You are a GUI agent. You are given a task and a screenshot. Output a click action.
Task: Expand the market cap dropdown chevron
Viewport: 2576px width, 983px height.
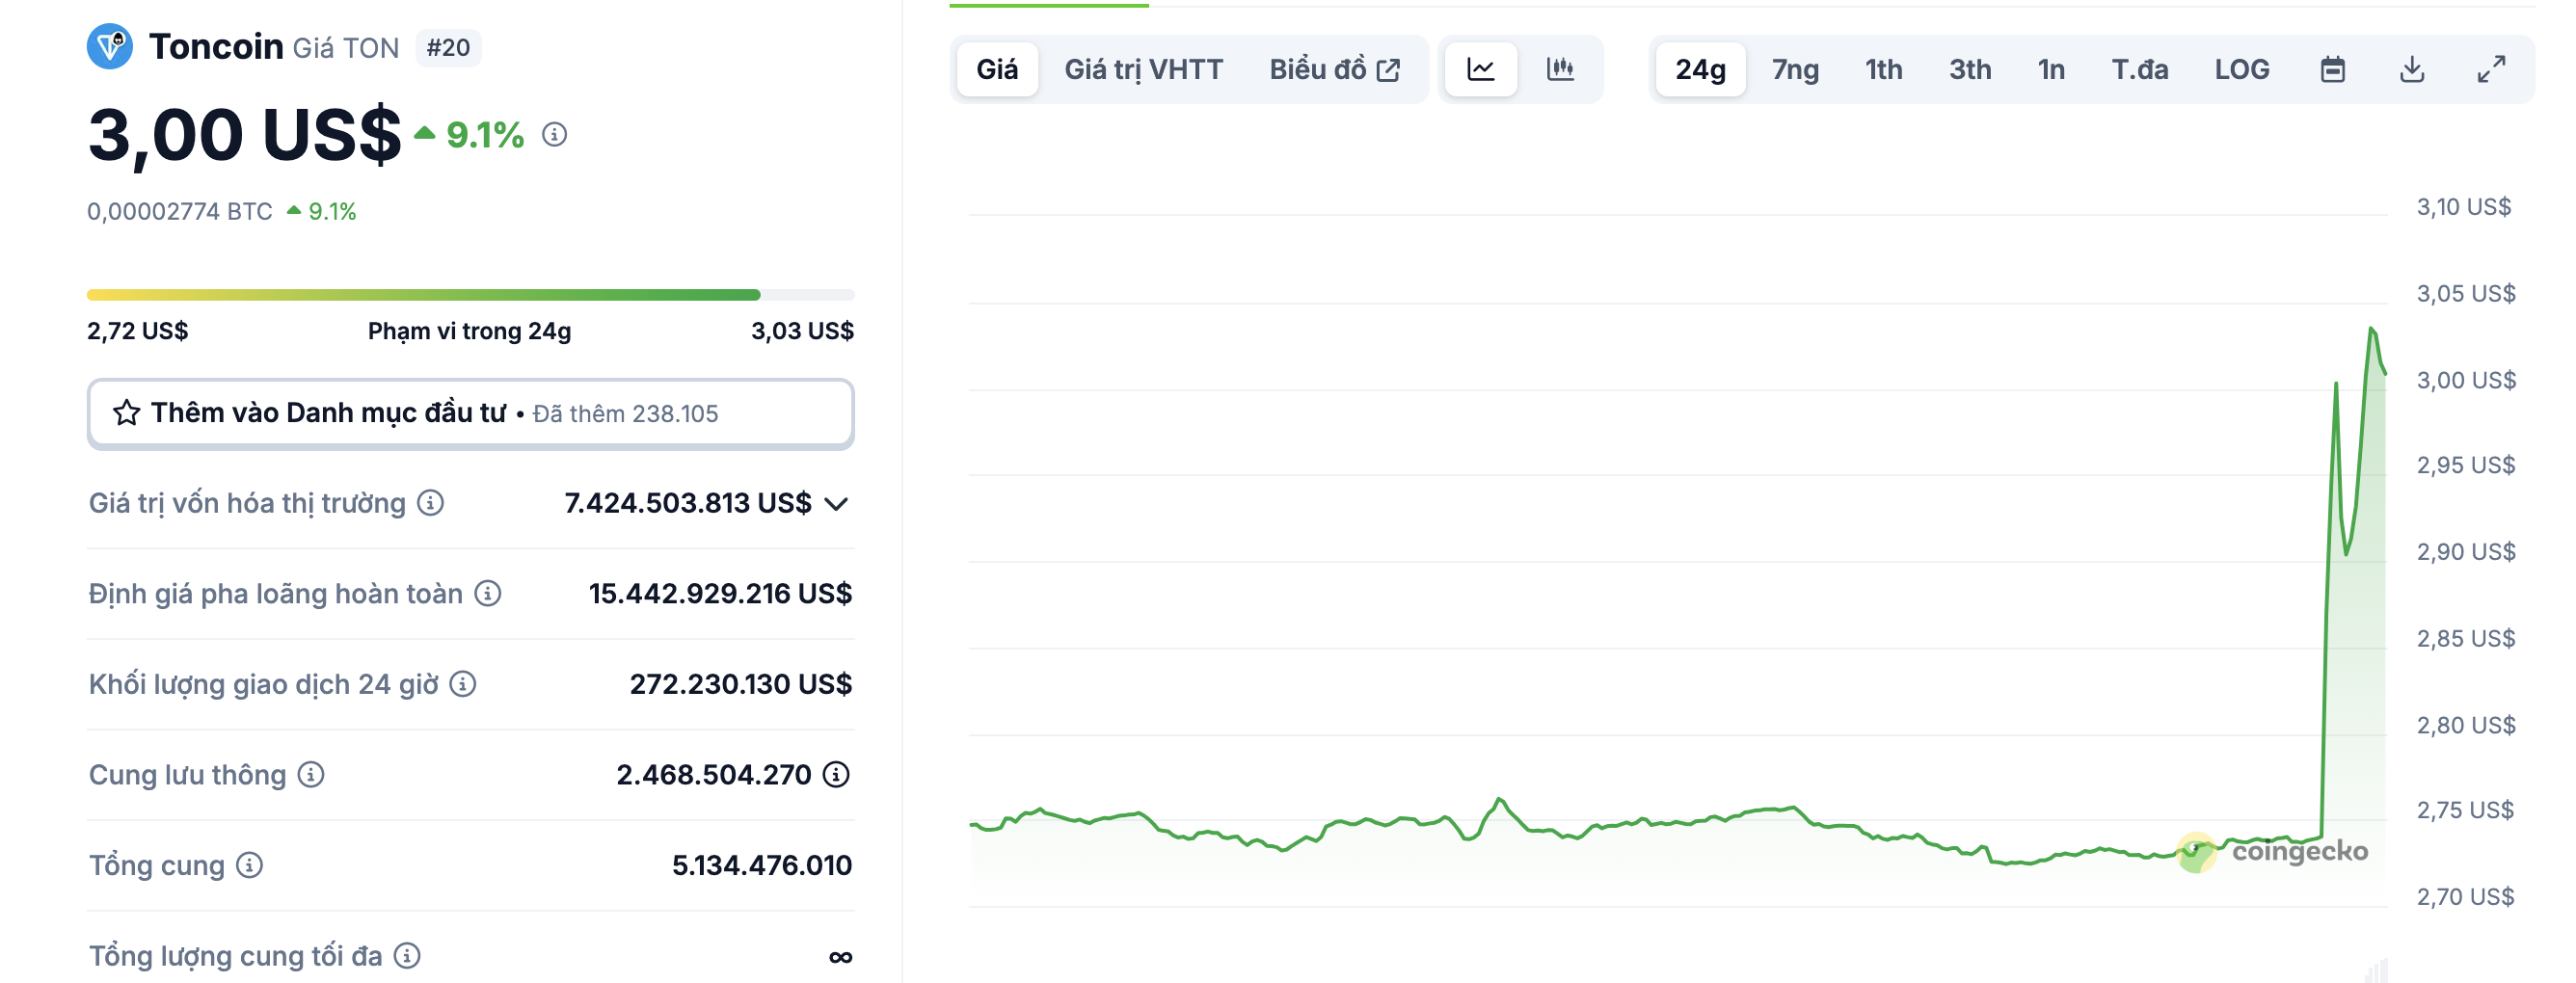coord(837,503)
